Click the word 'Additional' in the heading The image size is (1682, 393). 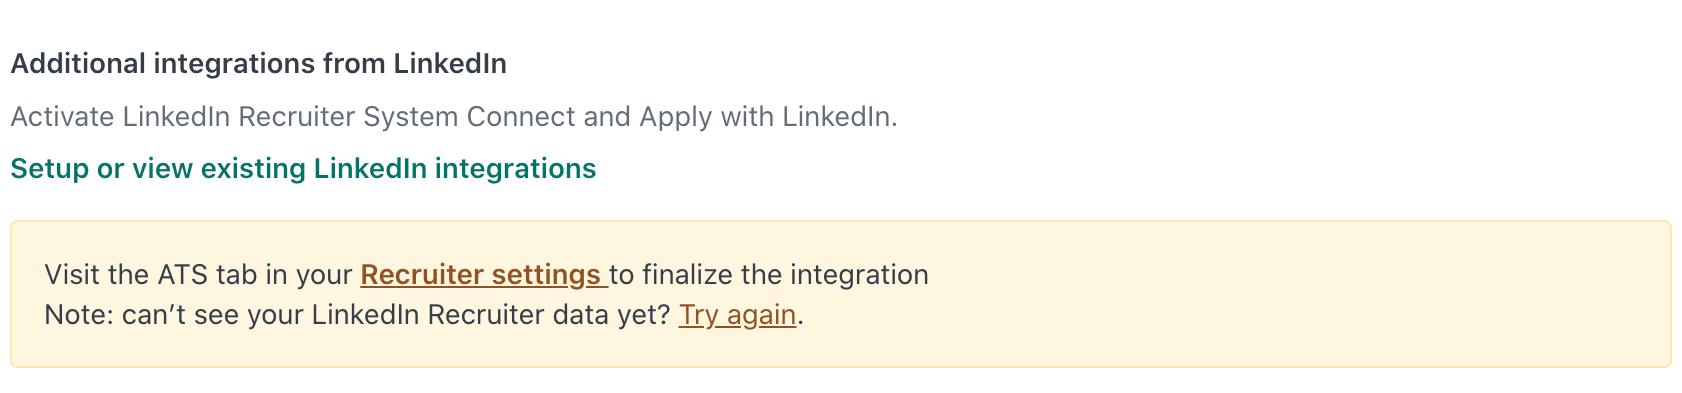pos(78,64)
